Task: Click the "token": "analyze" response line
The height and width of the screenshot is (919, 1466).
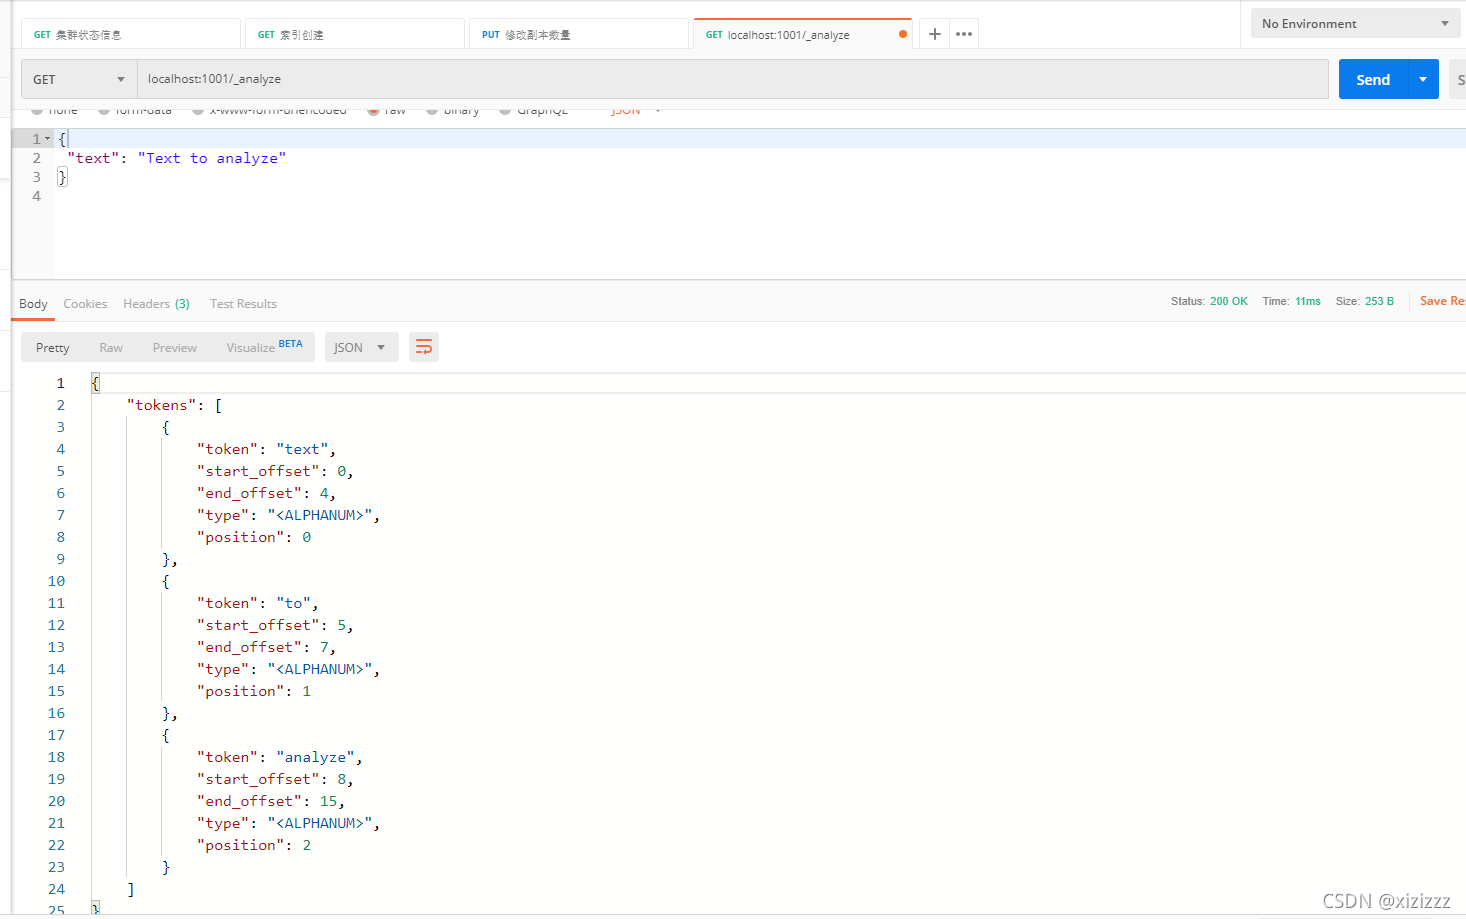Action: 279,757
